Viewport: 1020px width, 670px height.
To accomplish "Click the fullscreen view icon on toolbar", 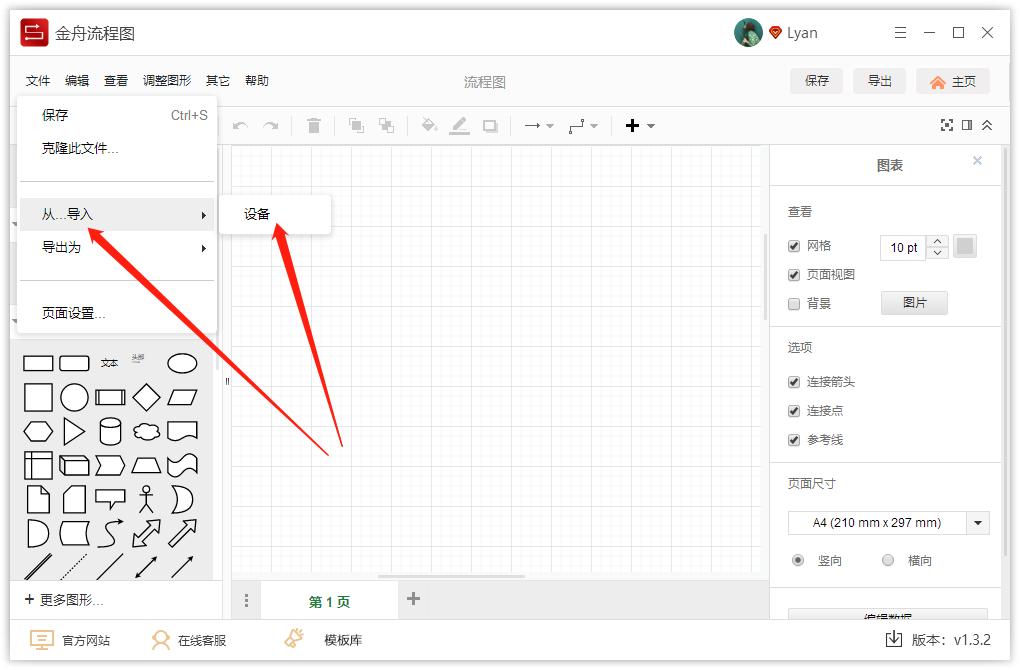I will [x=947, y=125].
